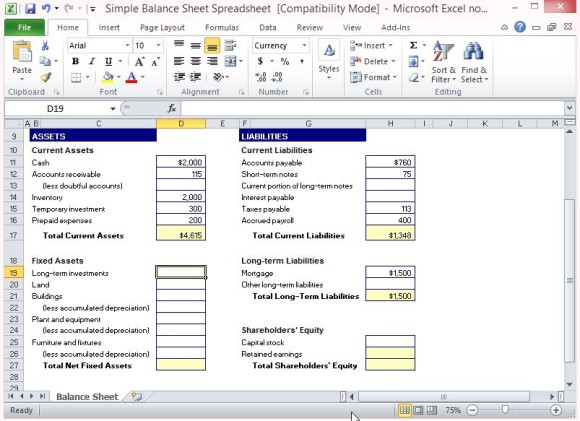Decrease decimal places icon
Viewport: 580px width, 421px height.
[277, 77]
